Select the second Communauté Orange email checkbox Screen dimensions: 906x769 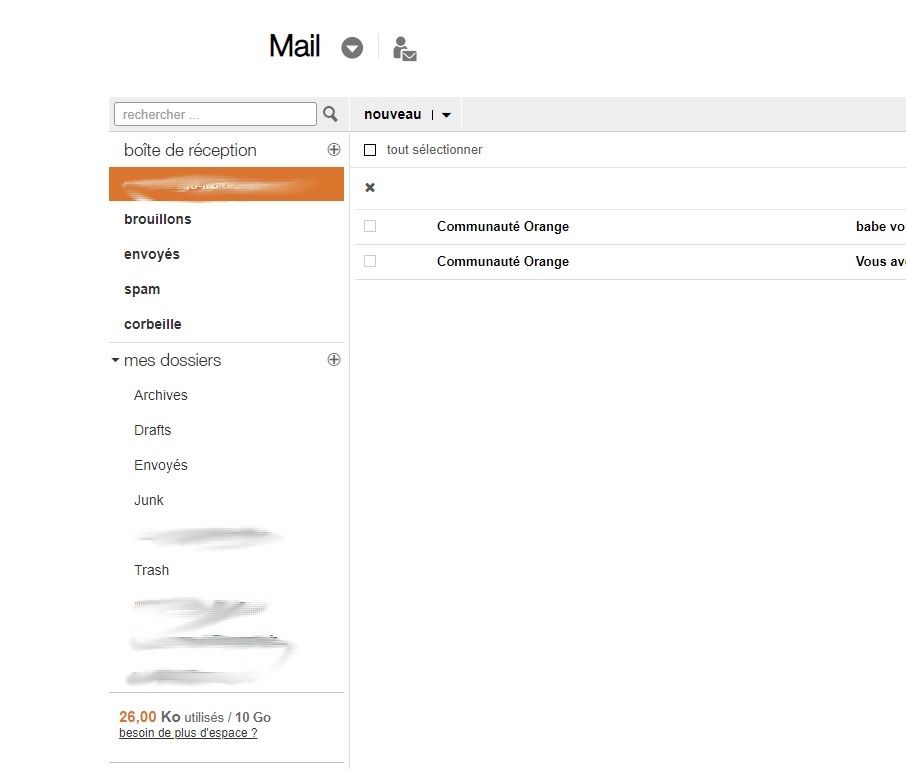click(x=370, y=261)
